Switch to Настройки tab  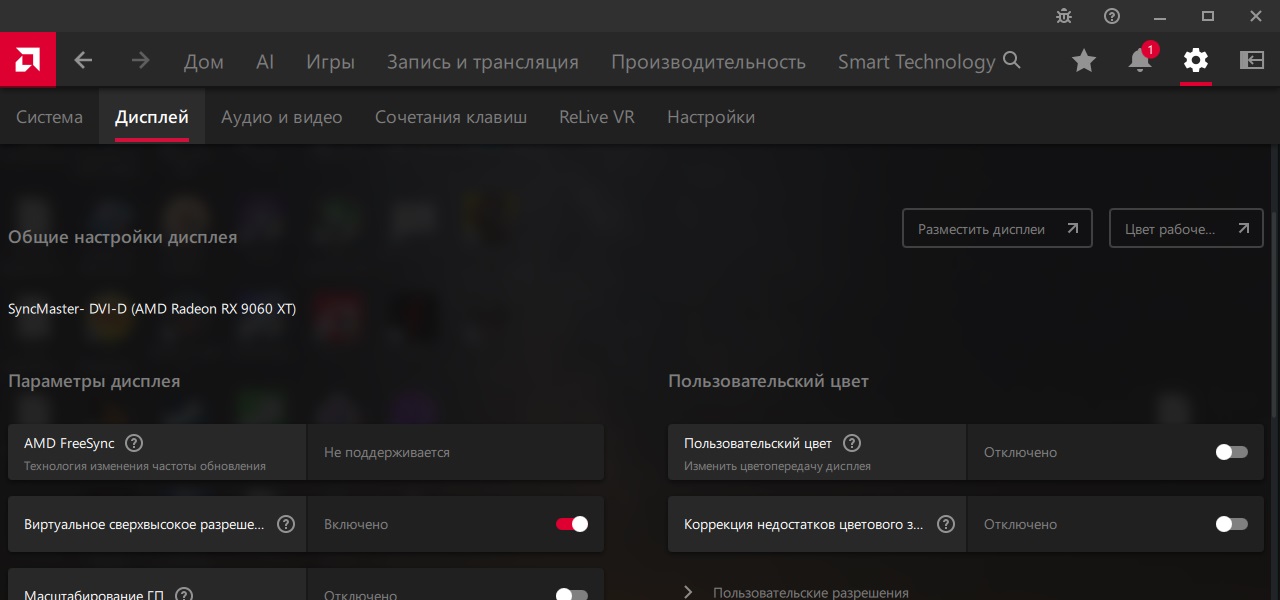coord(711,117)
